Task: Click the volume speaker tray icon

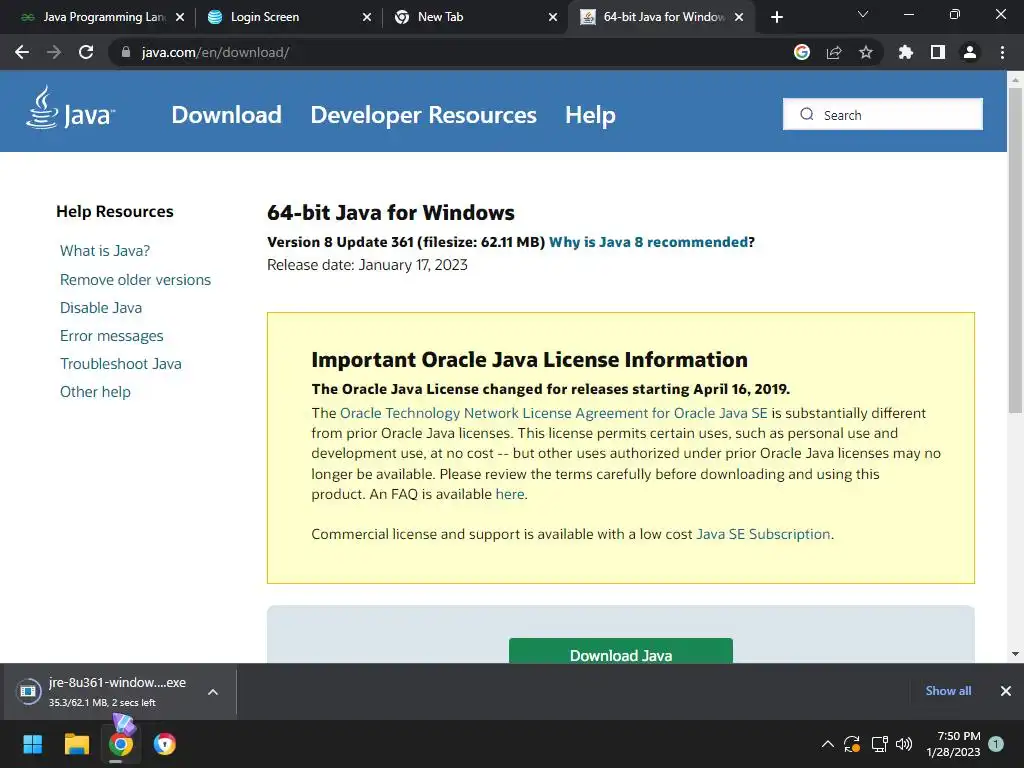Action: (x=904, y=744)
